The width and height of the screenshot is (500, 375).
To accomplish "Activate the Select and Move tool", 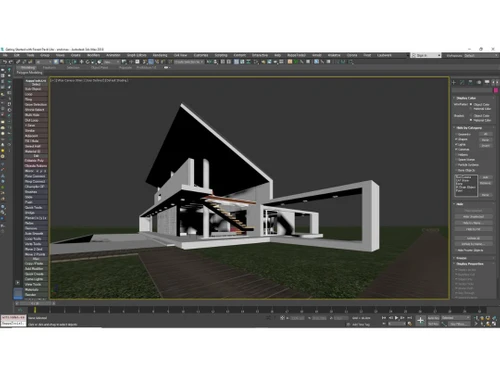I will click(x=81, y=62).
